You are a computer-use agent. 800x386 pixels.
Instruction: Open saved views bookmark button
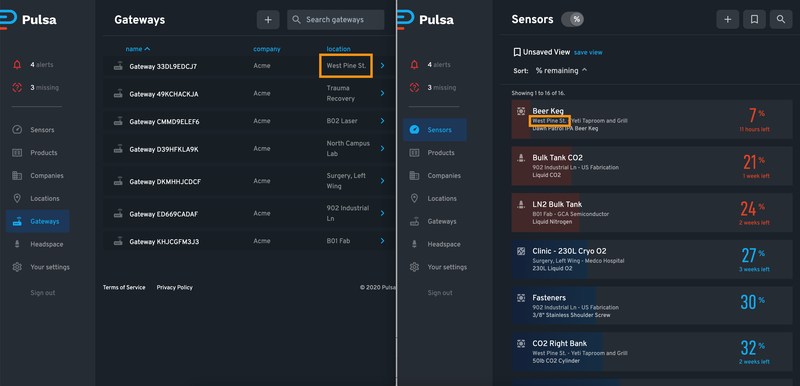pyautogui.click(x=755, y=19)
